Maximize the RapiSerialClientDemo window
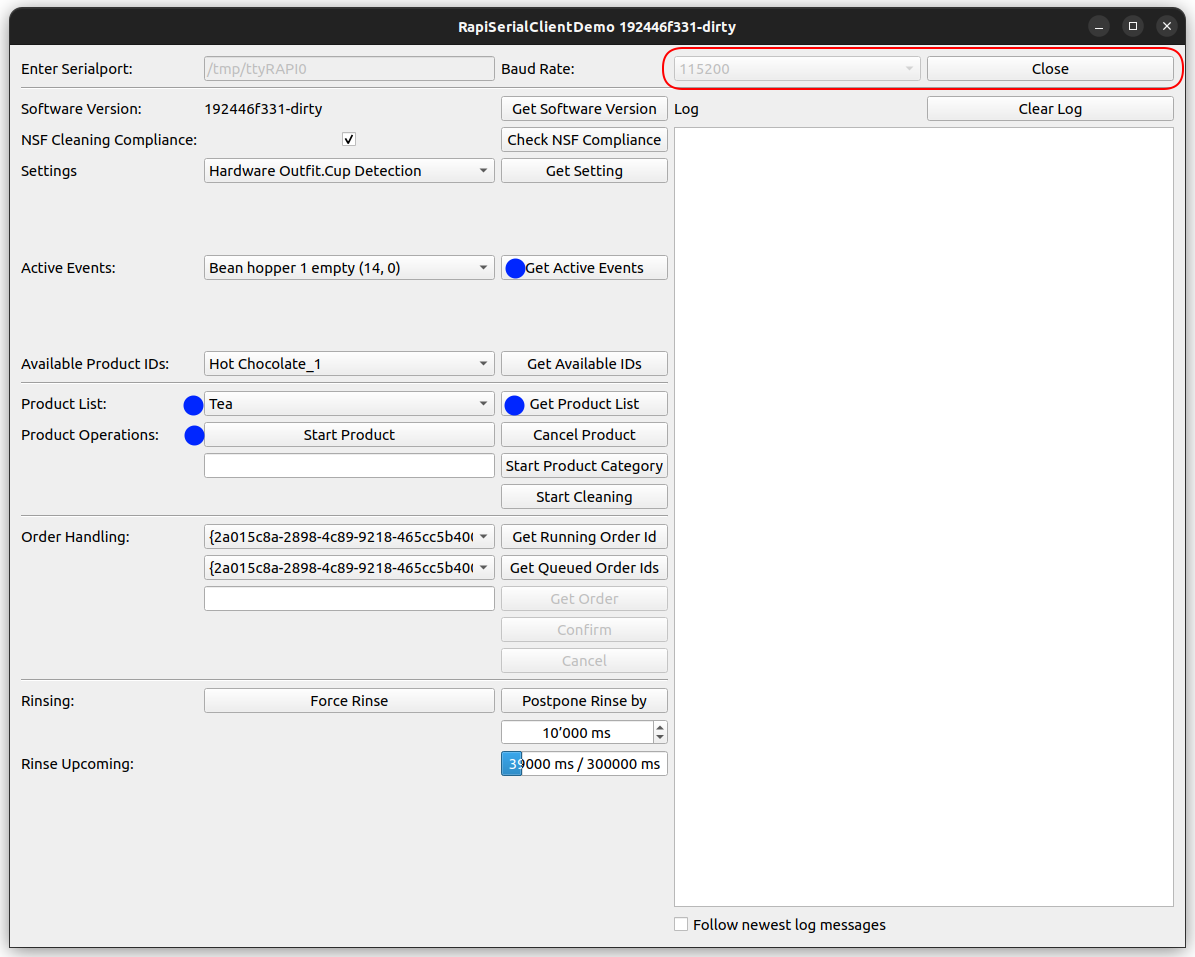The width and height of the screenshot is (1195, 957). point(1132,27)
